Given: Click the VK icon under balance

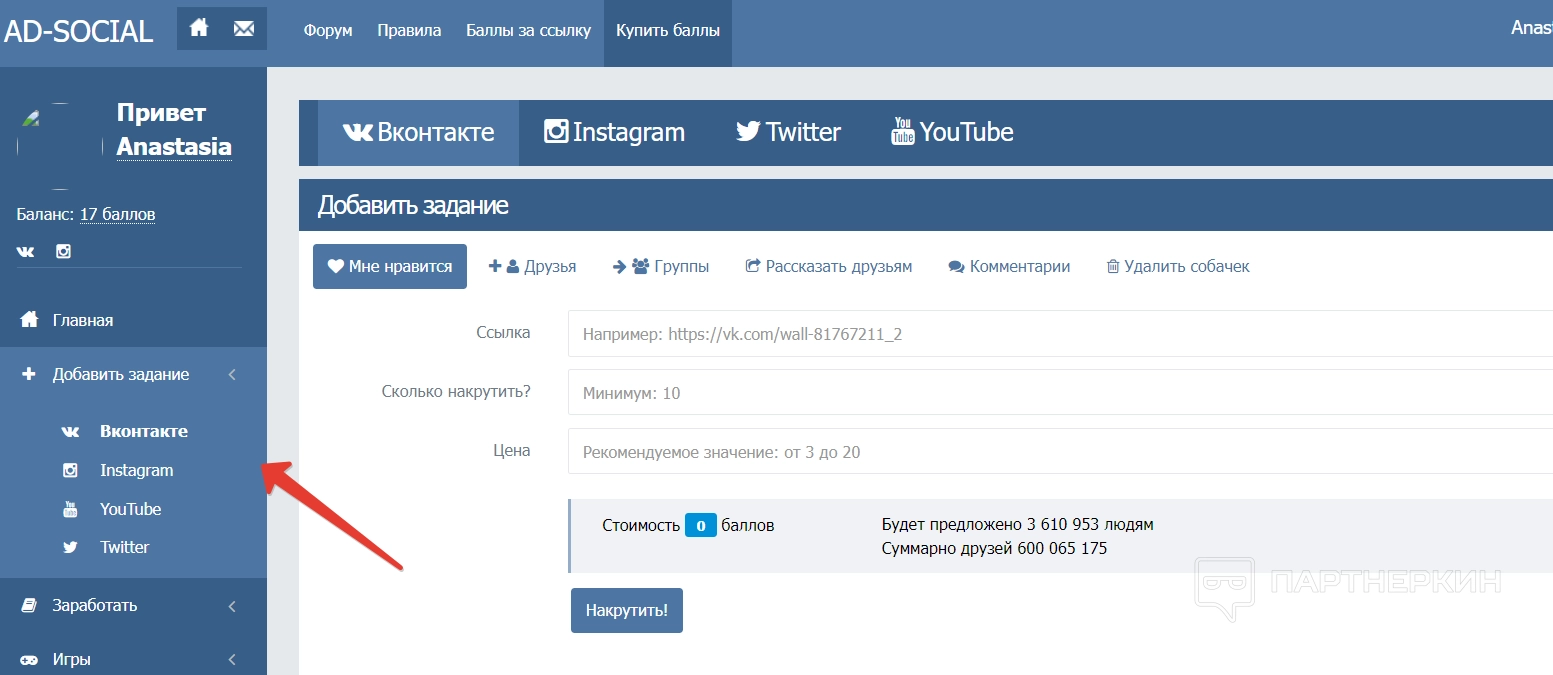Looking at the screenshot, I should [x=26, y=251].
